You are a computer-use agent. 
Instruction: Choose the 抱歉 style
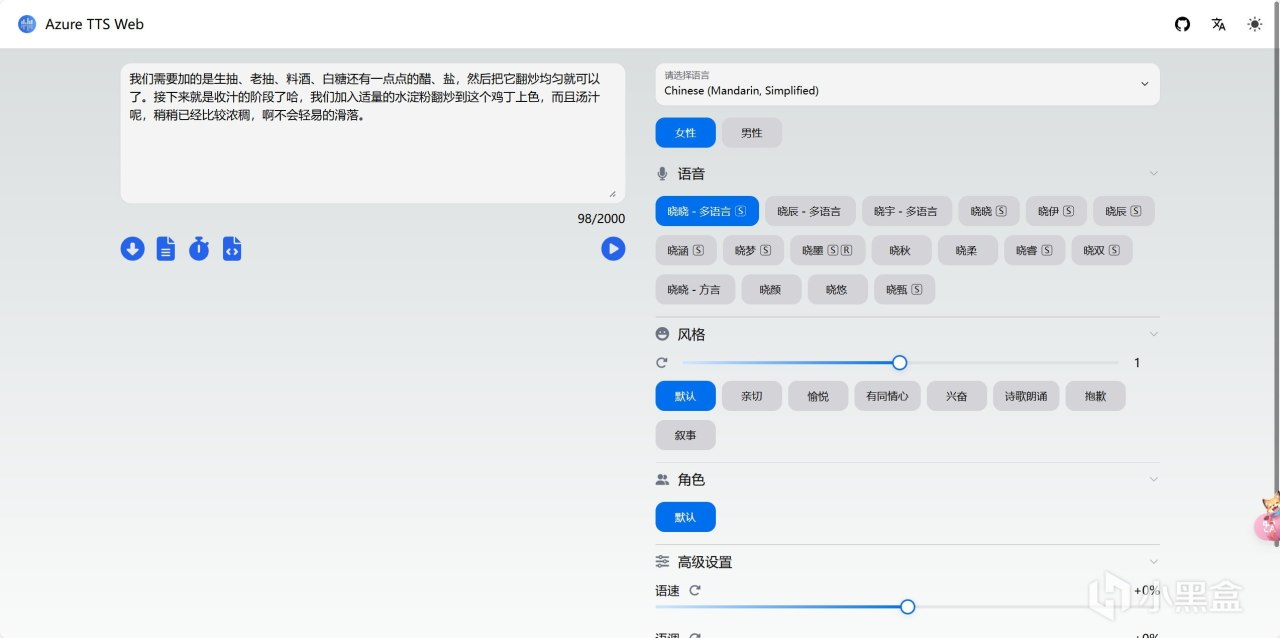click(1095, 396)
